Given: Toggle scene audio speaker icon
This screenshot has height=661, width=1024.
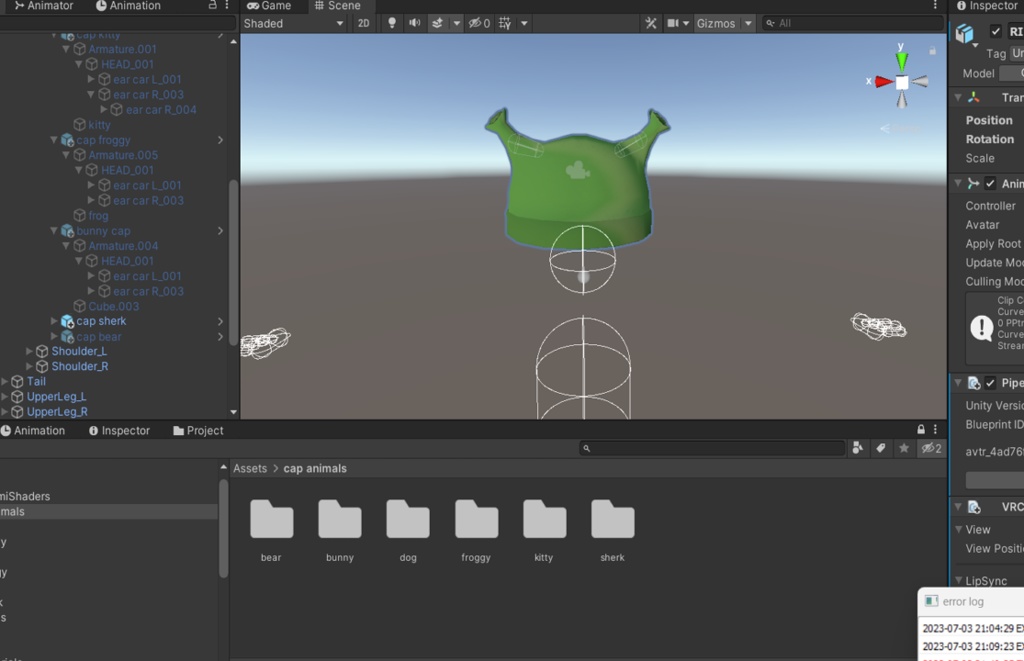Looking at the screenshot, I should [x=415, y=23].
